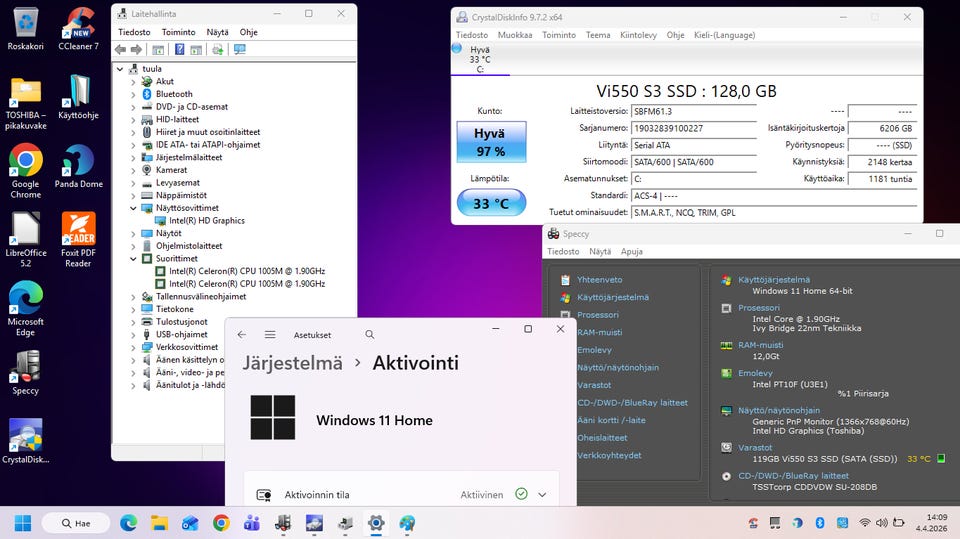Click the Hyvä 97 % health status button
Viewport: 960px width, 539px height.
[x=491, y=142]
